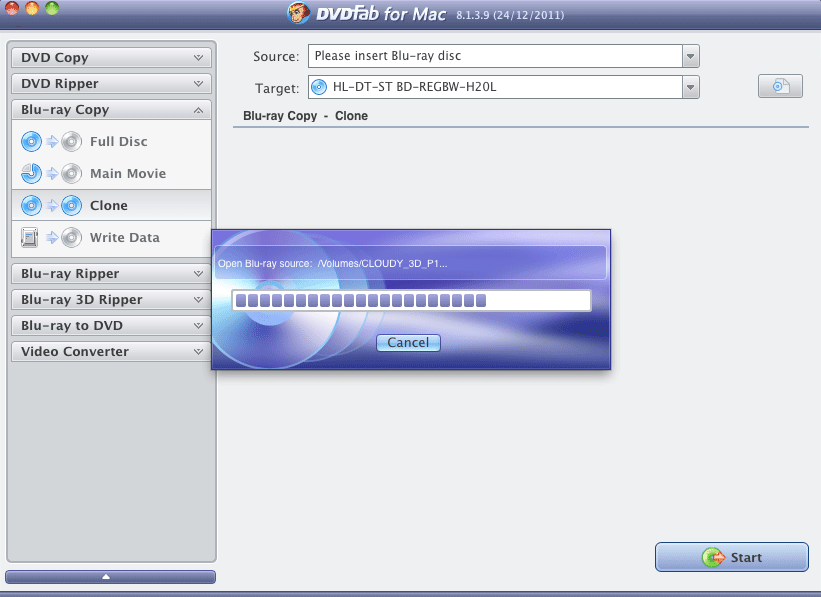
Task: Expand the Video Converter section
Action: point(111,351)
